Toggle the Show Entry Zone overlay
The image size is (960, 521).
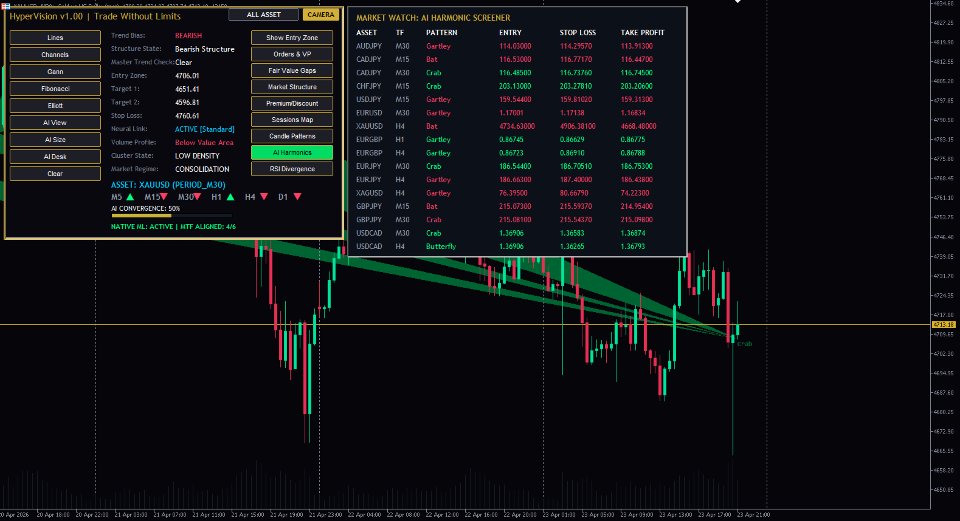(x=292, y=37)
